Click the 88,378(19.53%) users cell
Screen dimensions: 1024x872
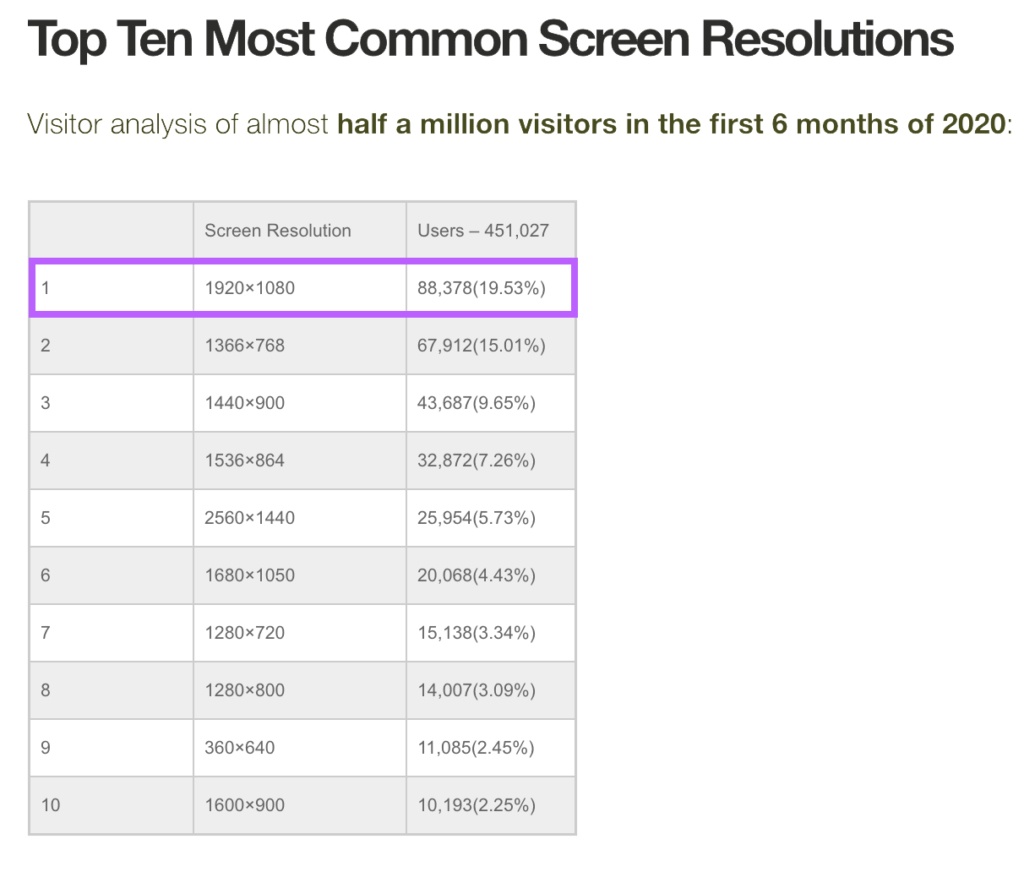coord(481,289)
